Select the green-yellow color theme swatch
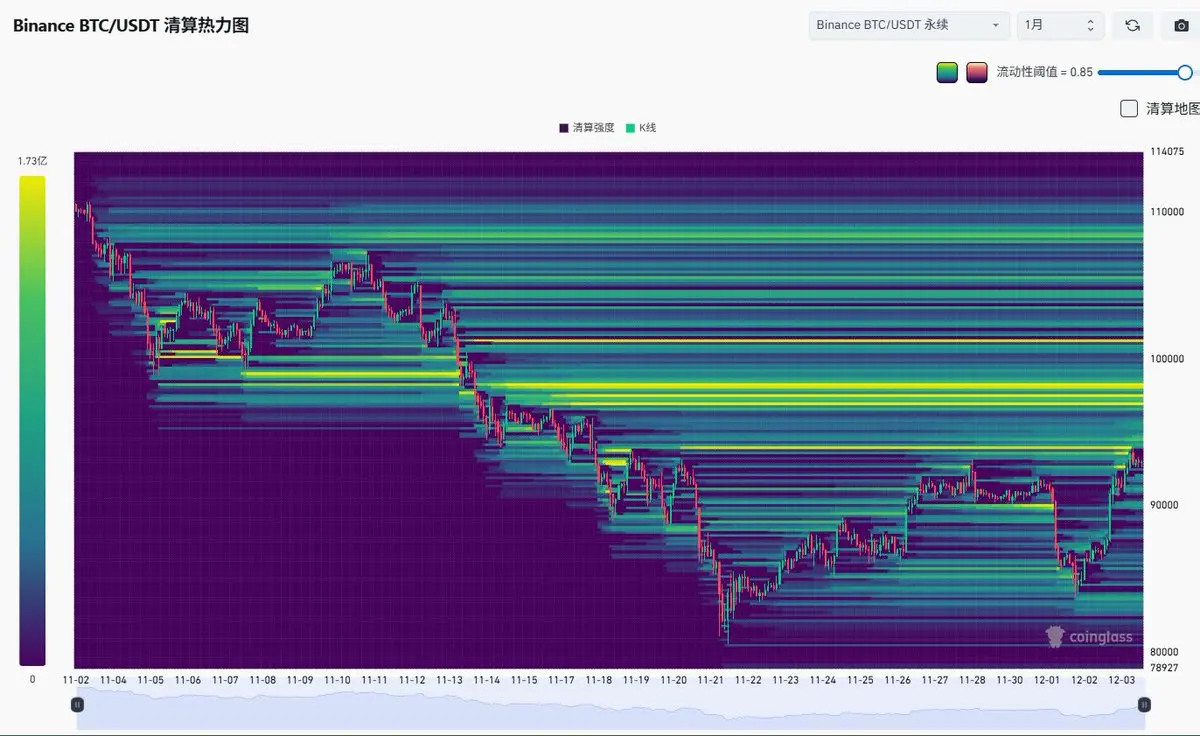Image resolution: width=1200 pixels, height=736 pixels. coord(947,72)
